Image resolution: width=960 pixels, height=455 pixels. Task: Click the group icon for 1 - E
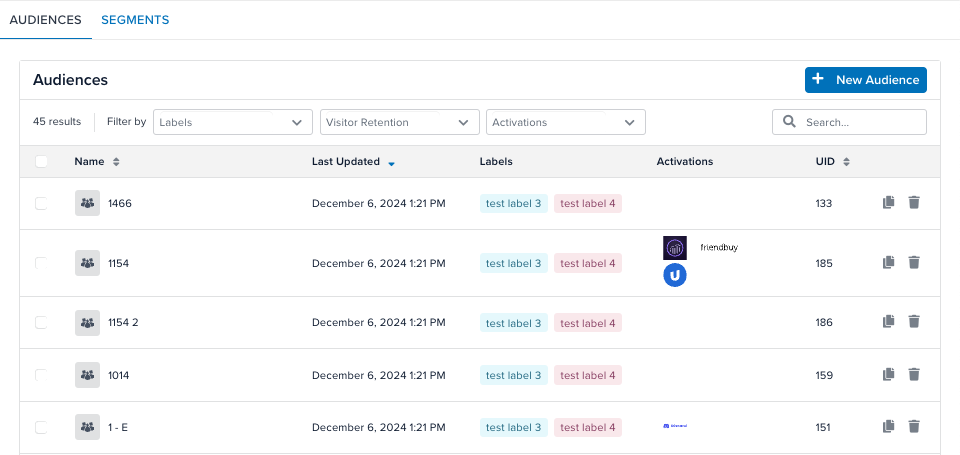[88, 427]
